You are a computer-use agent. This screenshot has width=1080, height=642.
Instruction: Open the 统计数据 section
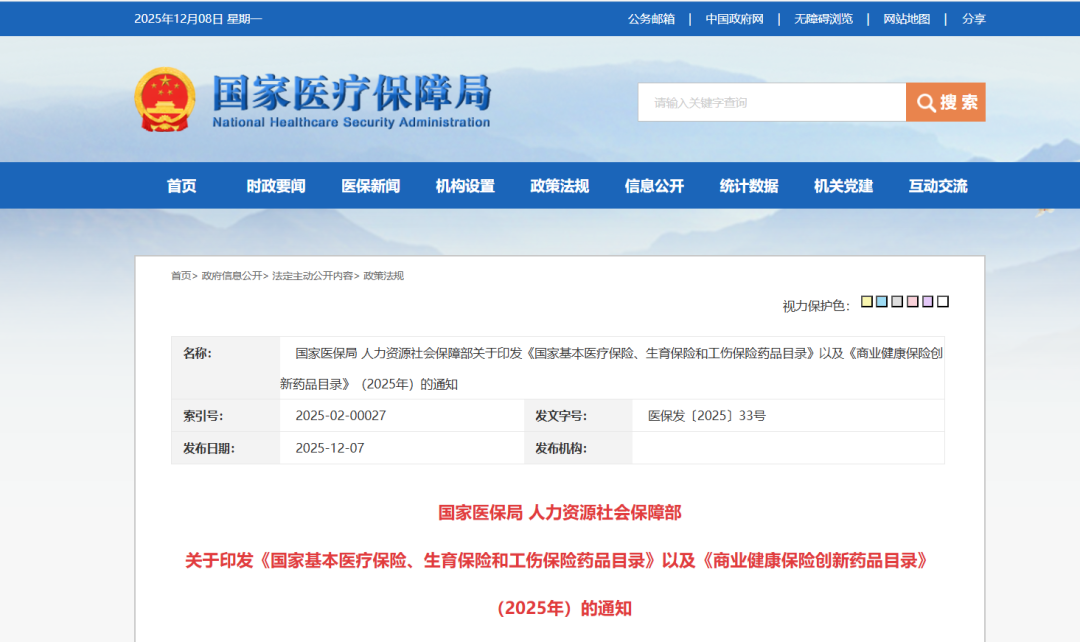pyautogui.click(x=748, y=185)
